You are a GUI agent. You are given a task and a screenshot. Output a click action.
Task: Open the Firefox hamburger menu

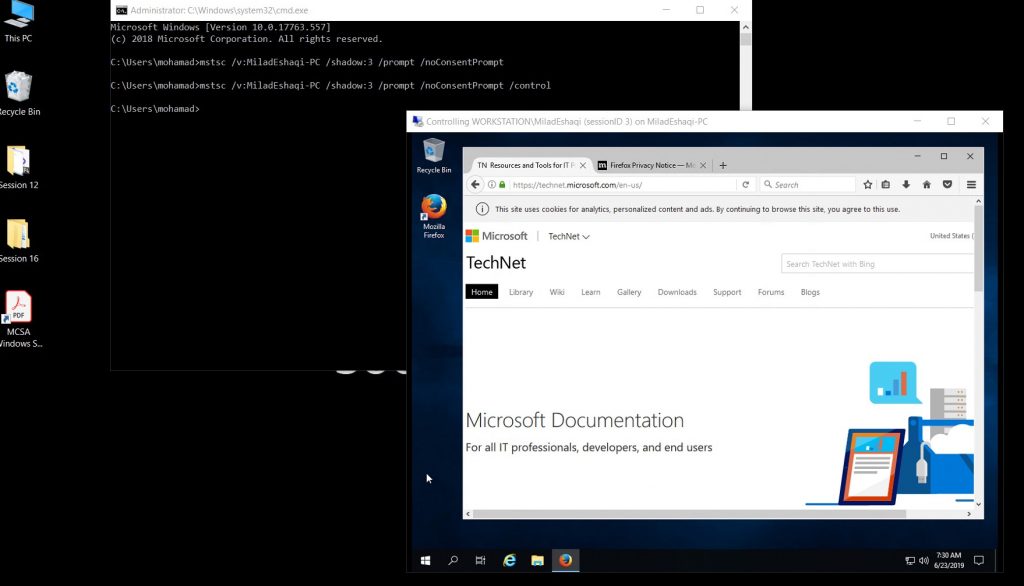click(971, 185)
